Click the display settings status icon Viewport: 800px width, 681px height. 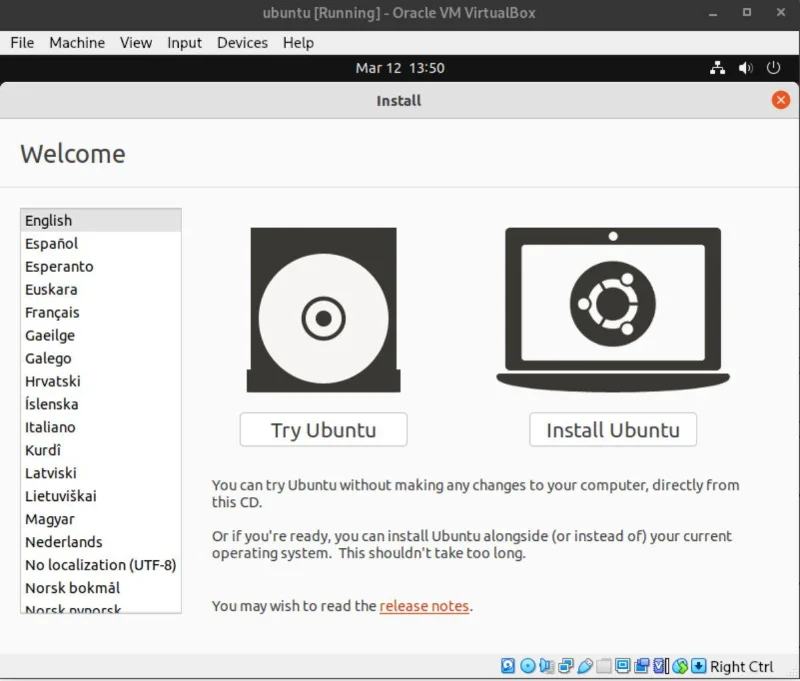coord(622,666)
